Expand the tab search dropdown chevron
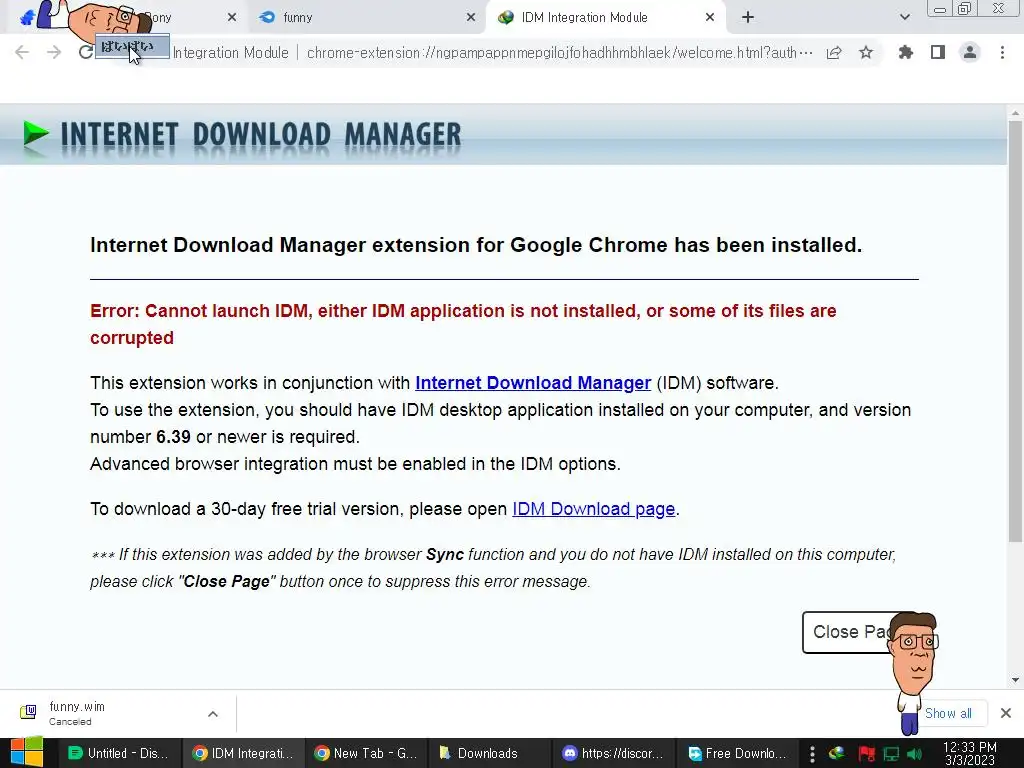 tap(904, 17)
